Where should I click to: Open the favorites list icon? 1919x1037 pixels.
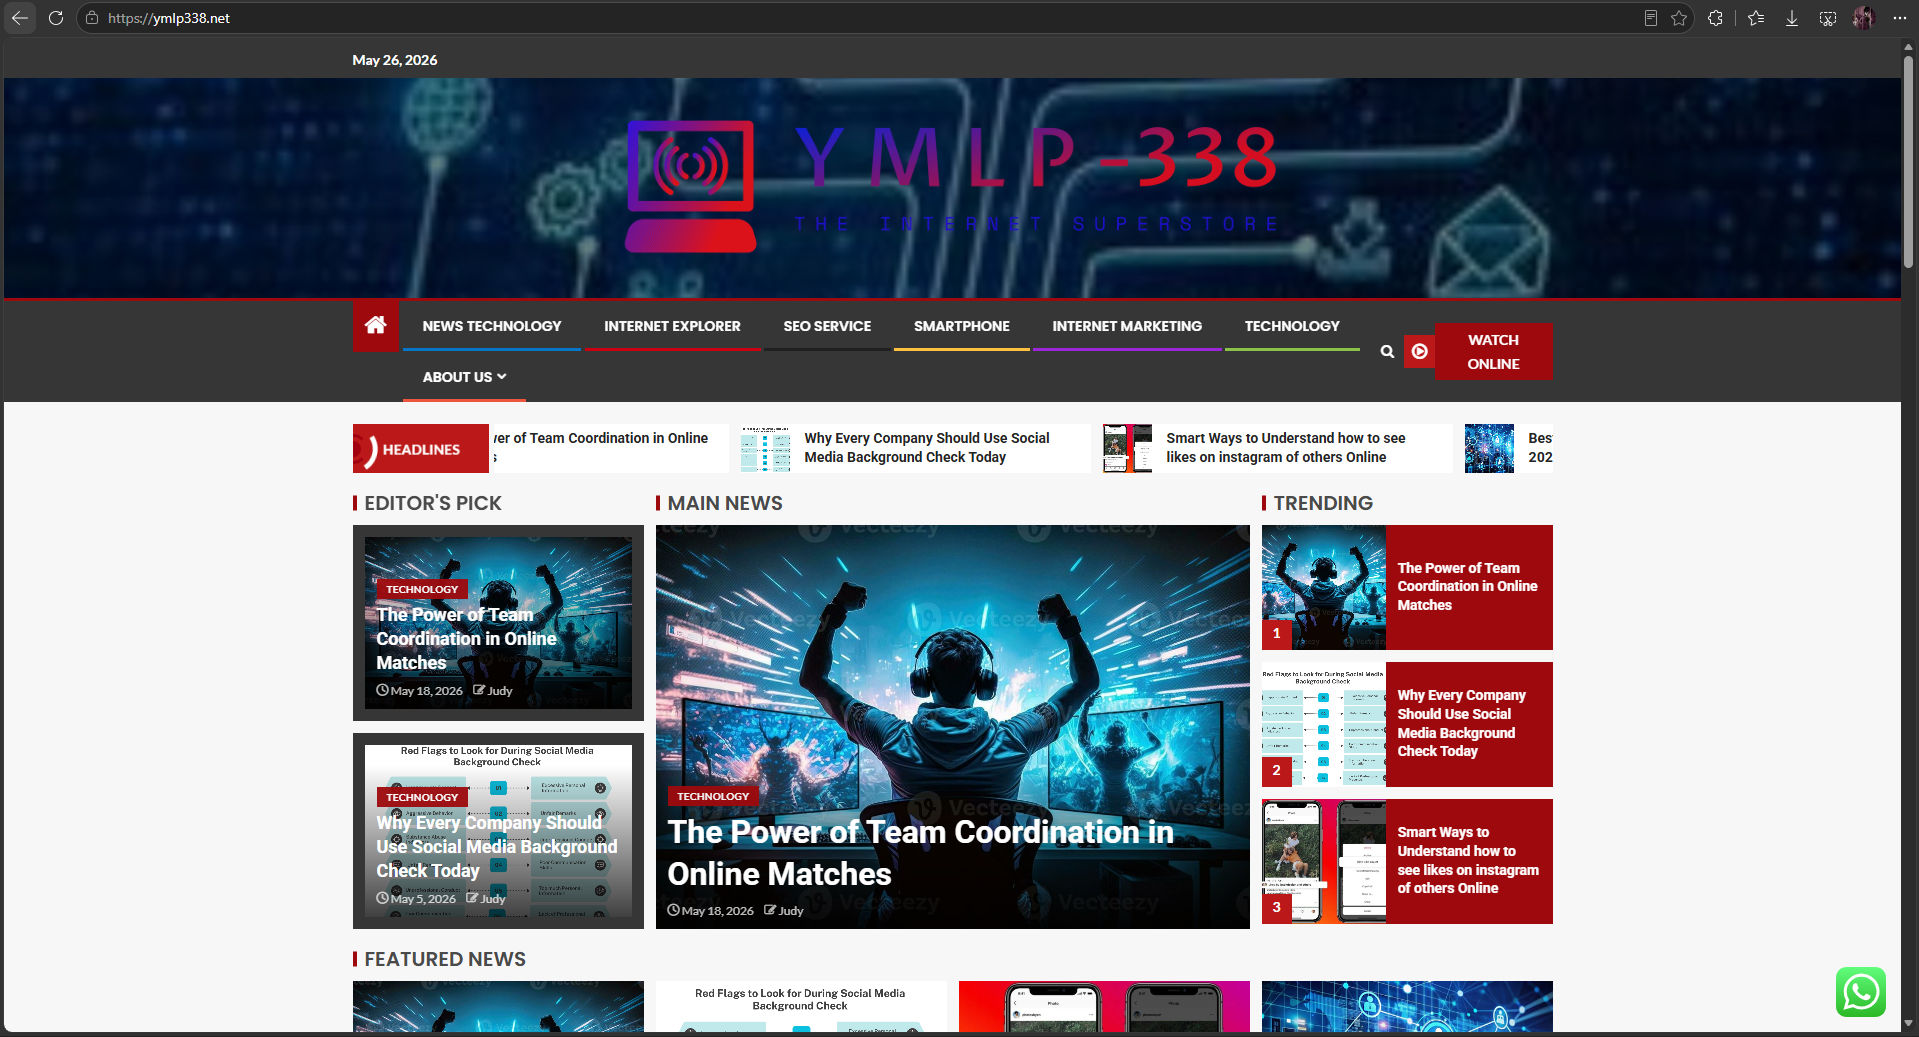(1756, 18)
